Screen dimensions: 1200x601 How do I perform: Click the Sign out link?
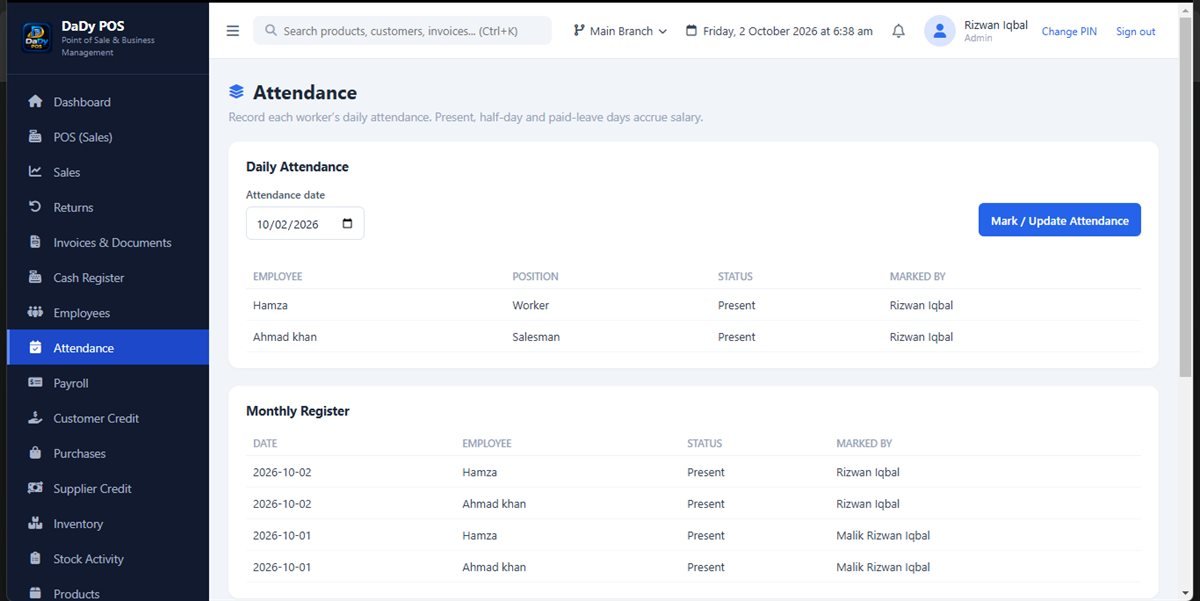click(x=1135, y=32)
